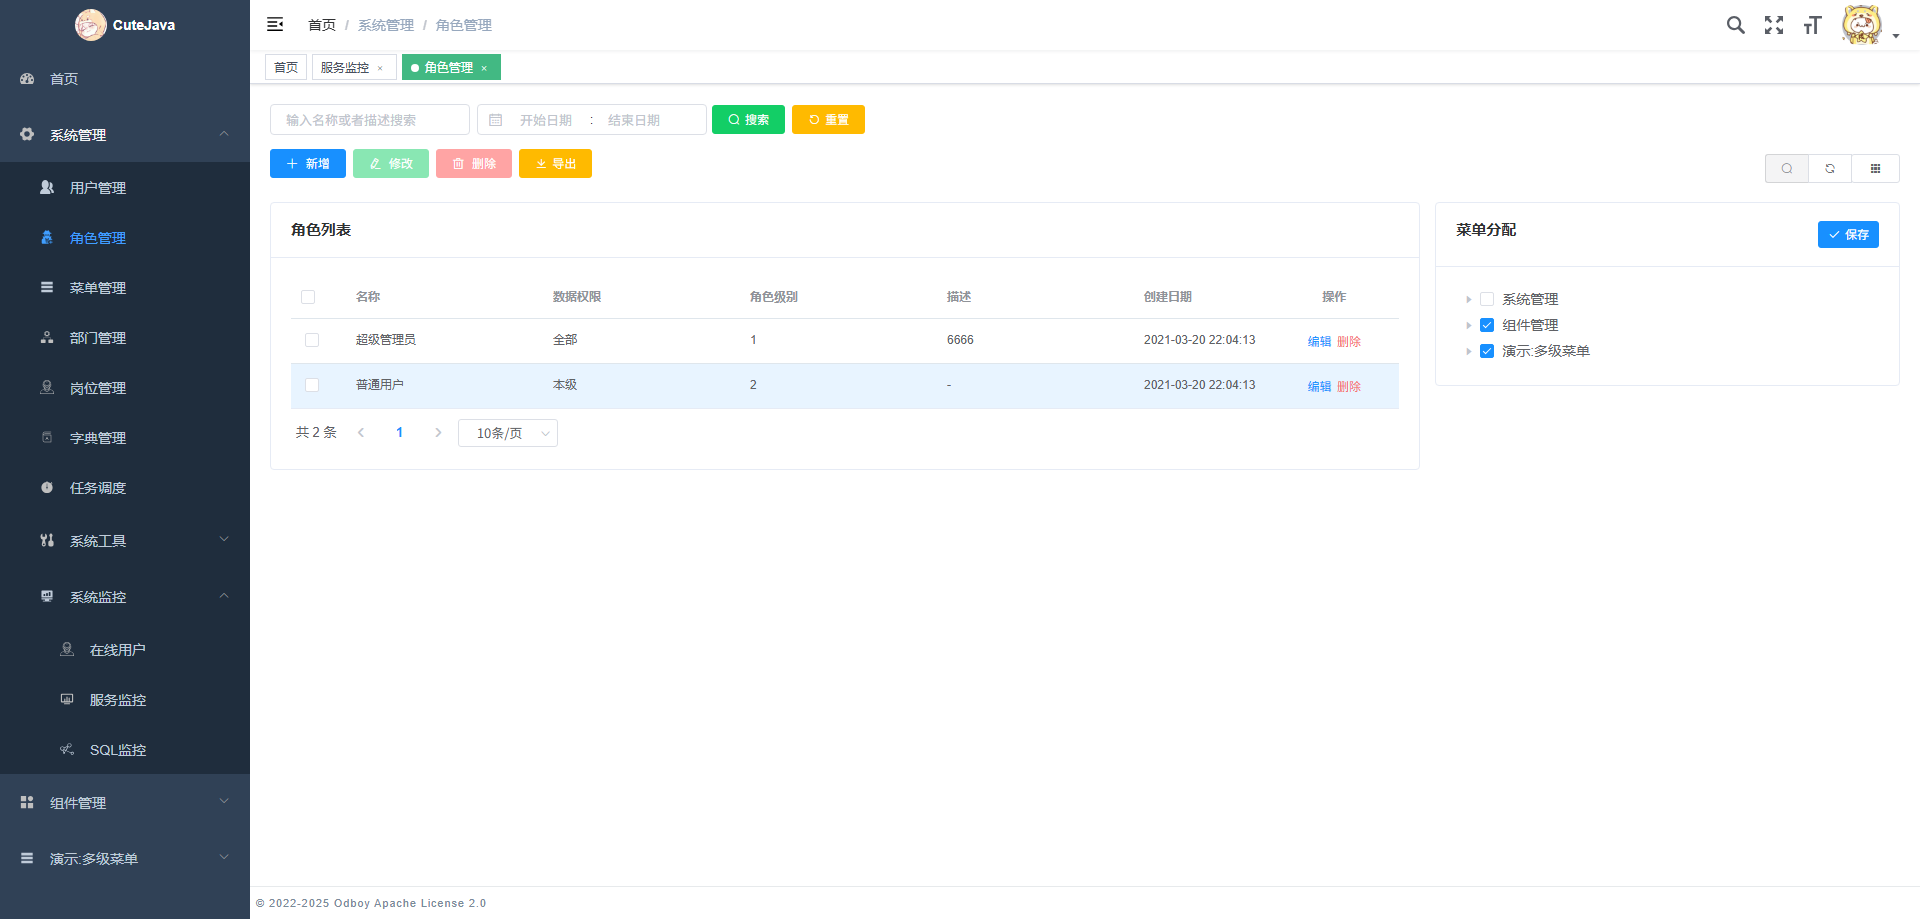Click the user avatar in header
Screen dimensions: 1920x919
pyautogui.click(x=1861, y=25)
